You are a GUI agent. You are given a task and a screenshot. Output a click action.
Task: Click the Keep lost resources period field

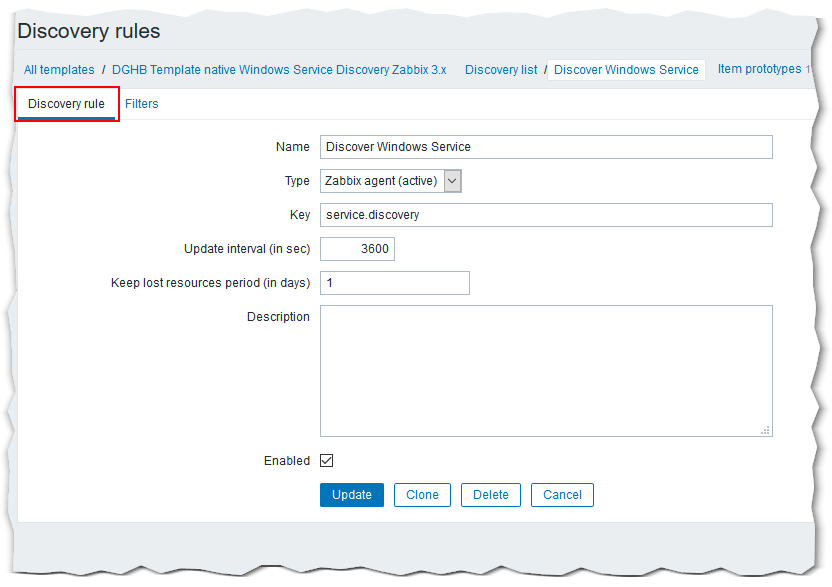(394, 283)
